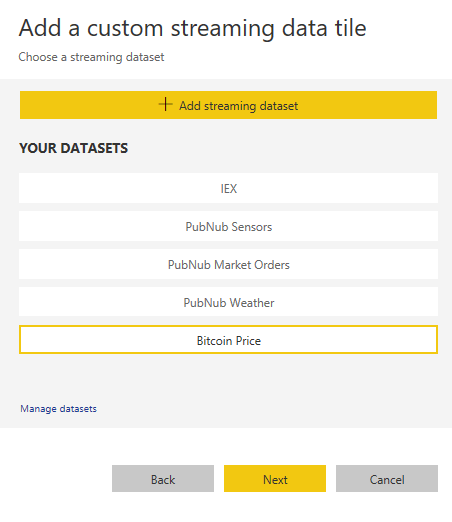Click the 'Choose a streaming dataset' subtitle

[x=91, y=57]
